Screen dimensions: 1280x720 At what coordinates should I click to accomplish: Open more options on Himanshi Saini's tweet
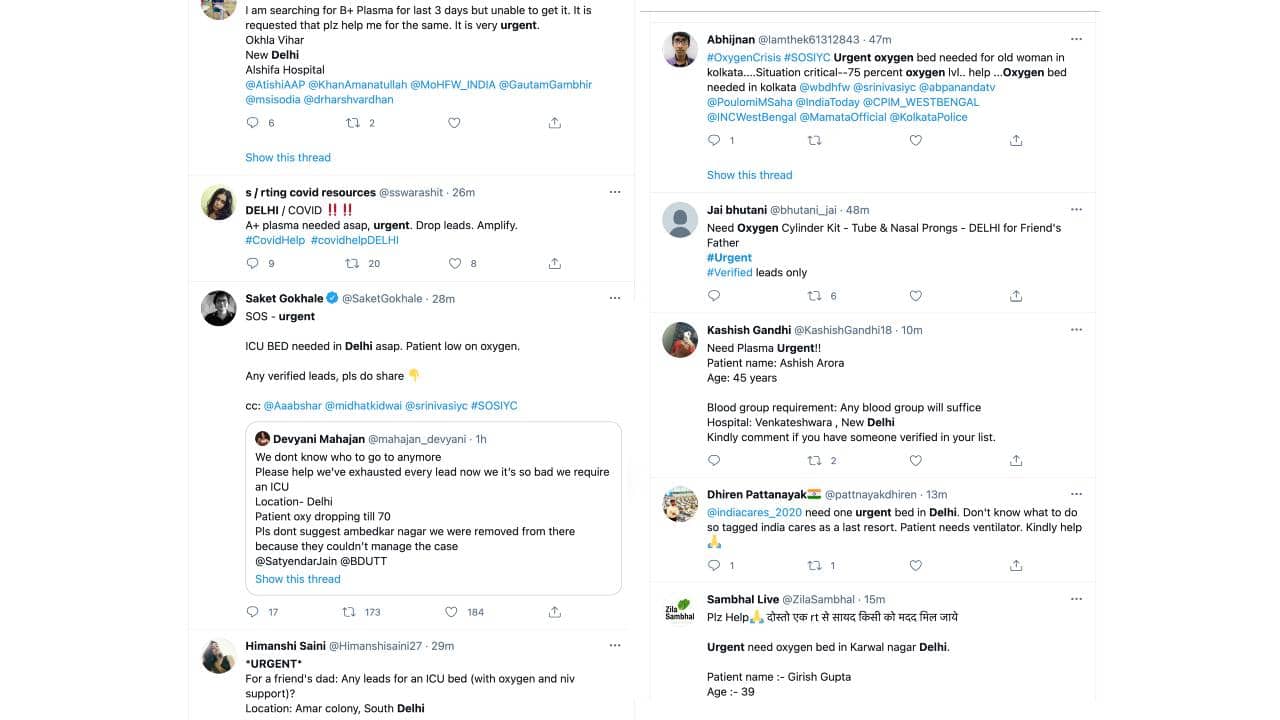point(615,646)
